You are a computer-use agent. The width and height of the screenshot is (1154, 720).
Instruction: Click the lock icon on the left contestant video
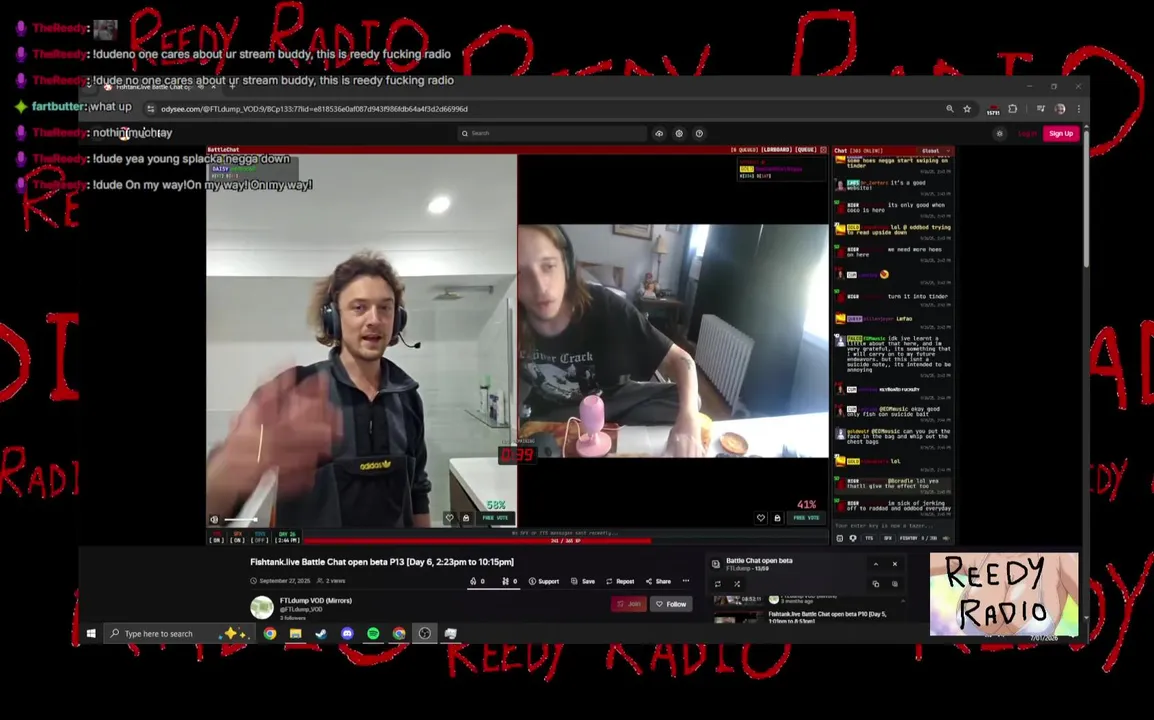tap(466, 518)
